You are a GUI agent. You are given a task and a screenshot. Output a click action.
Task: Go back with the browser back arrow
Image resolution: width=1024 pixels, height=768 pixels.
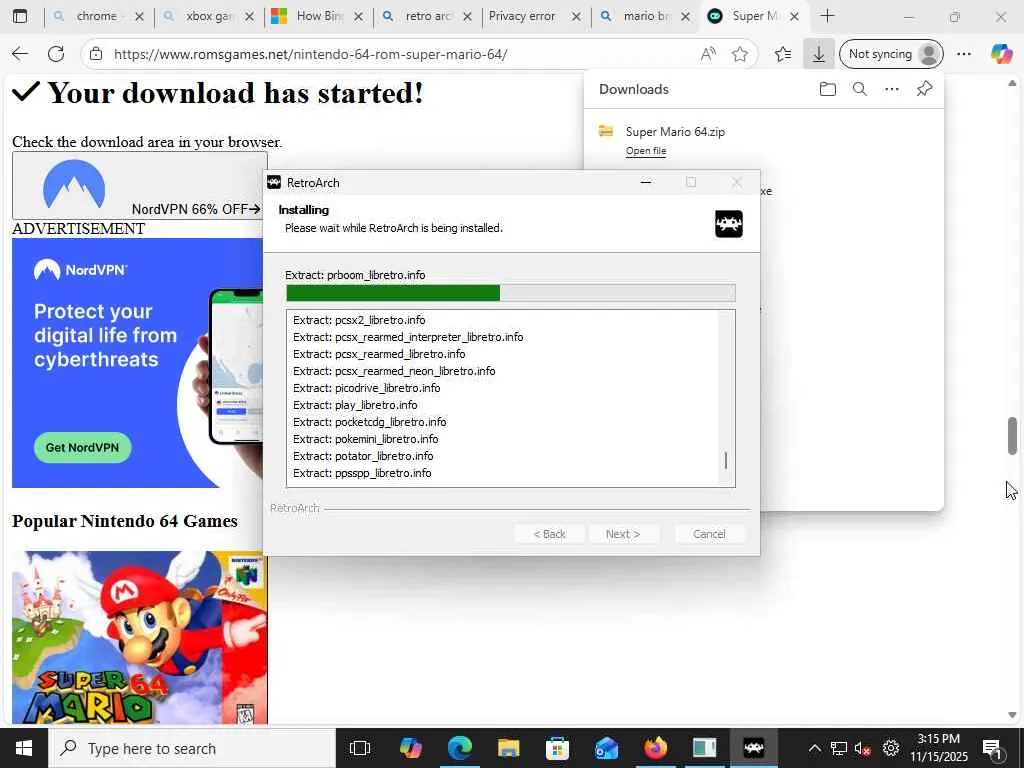point(20,54)
